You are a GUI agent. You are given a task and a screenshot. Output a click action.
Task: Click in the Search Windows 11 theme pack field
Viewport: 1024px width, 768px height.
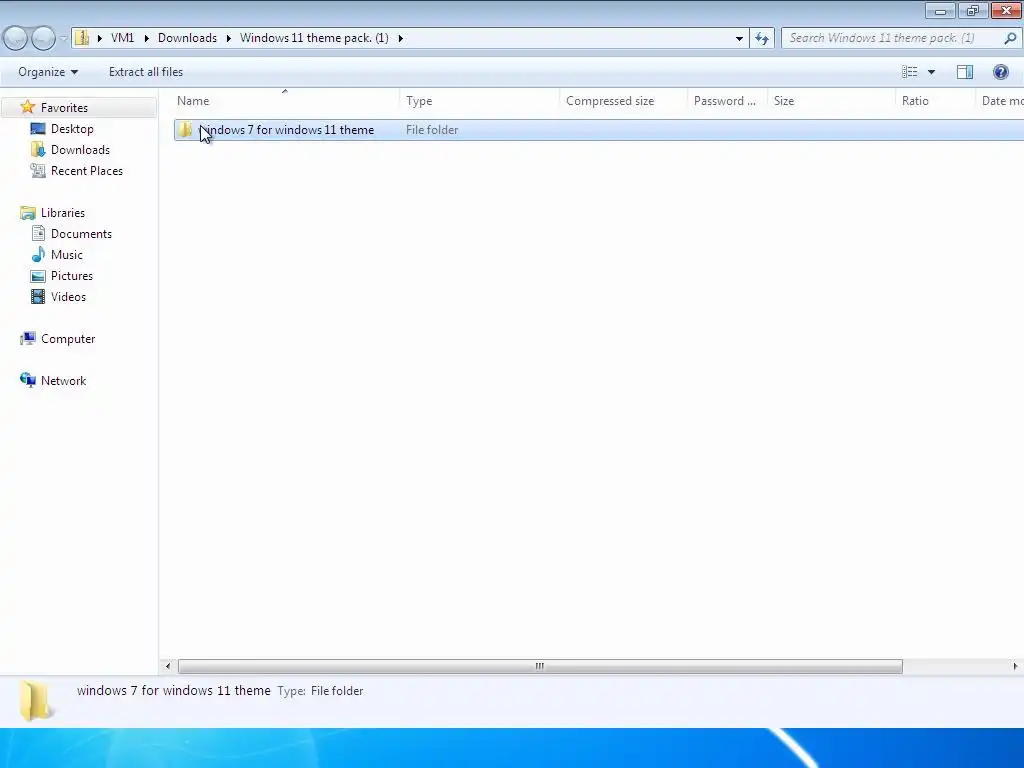pos(892,38)
